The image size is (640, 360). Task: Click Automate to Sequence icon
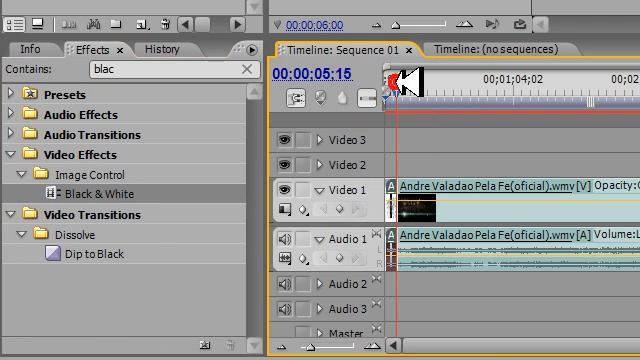69,25
